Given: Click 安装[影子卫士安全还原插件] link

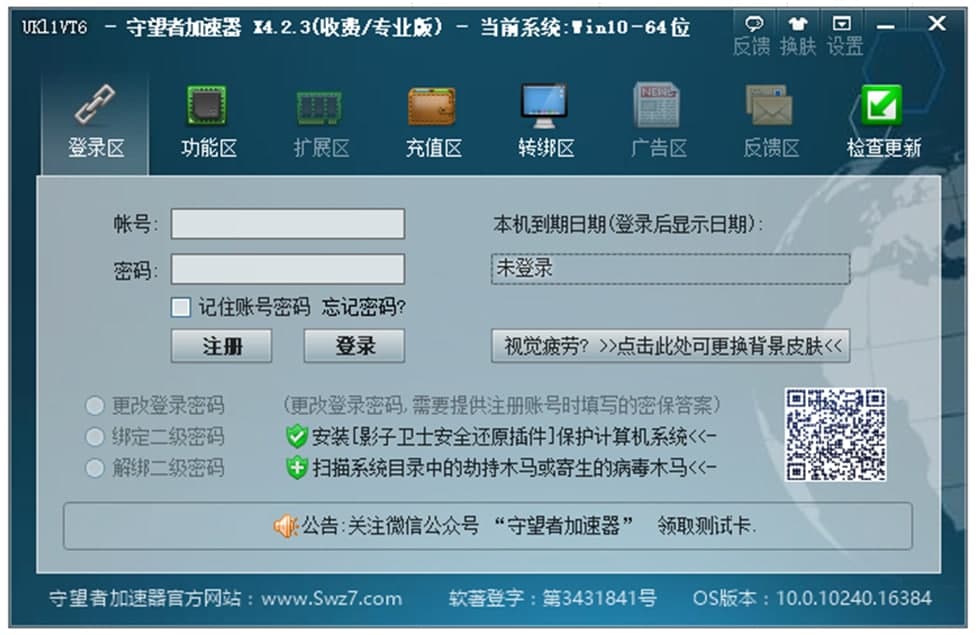Looking at the screenshot, I should pos(514,436).
